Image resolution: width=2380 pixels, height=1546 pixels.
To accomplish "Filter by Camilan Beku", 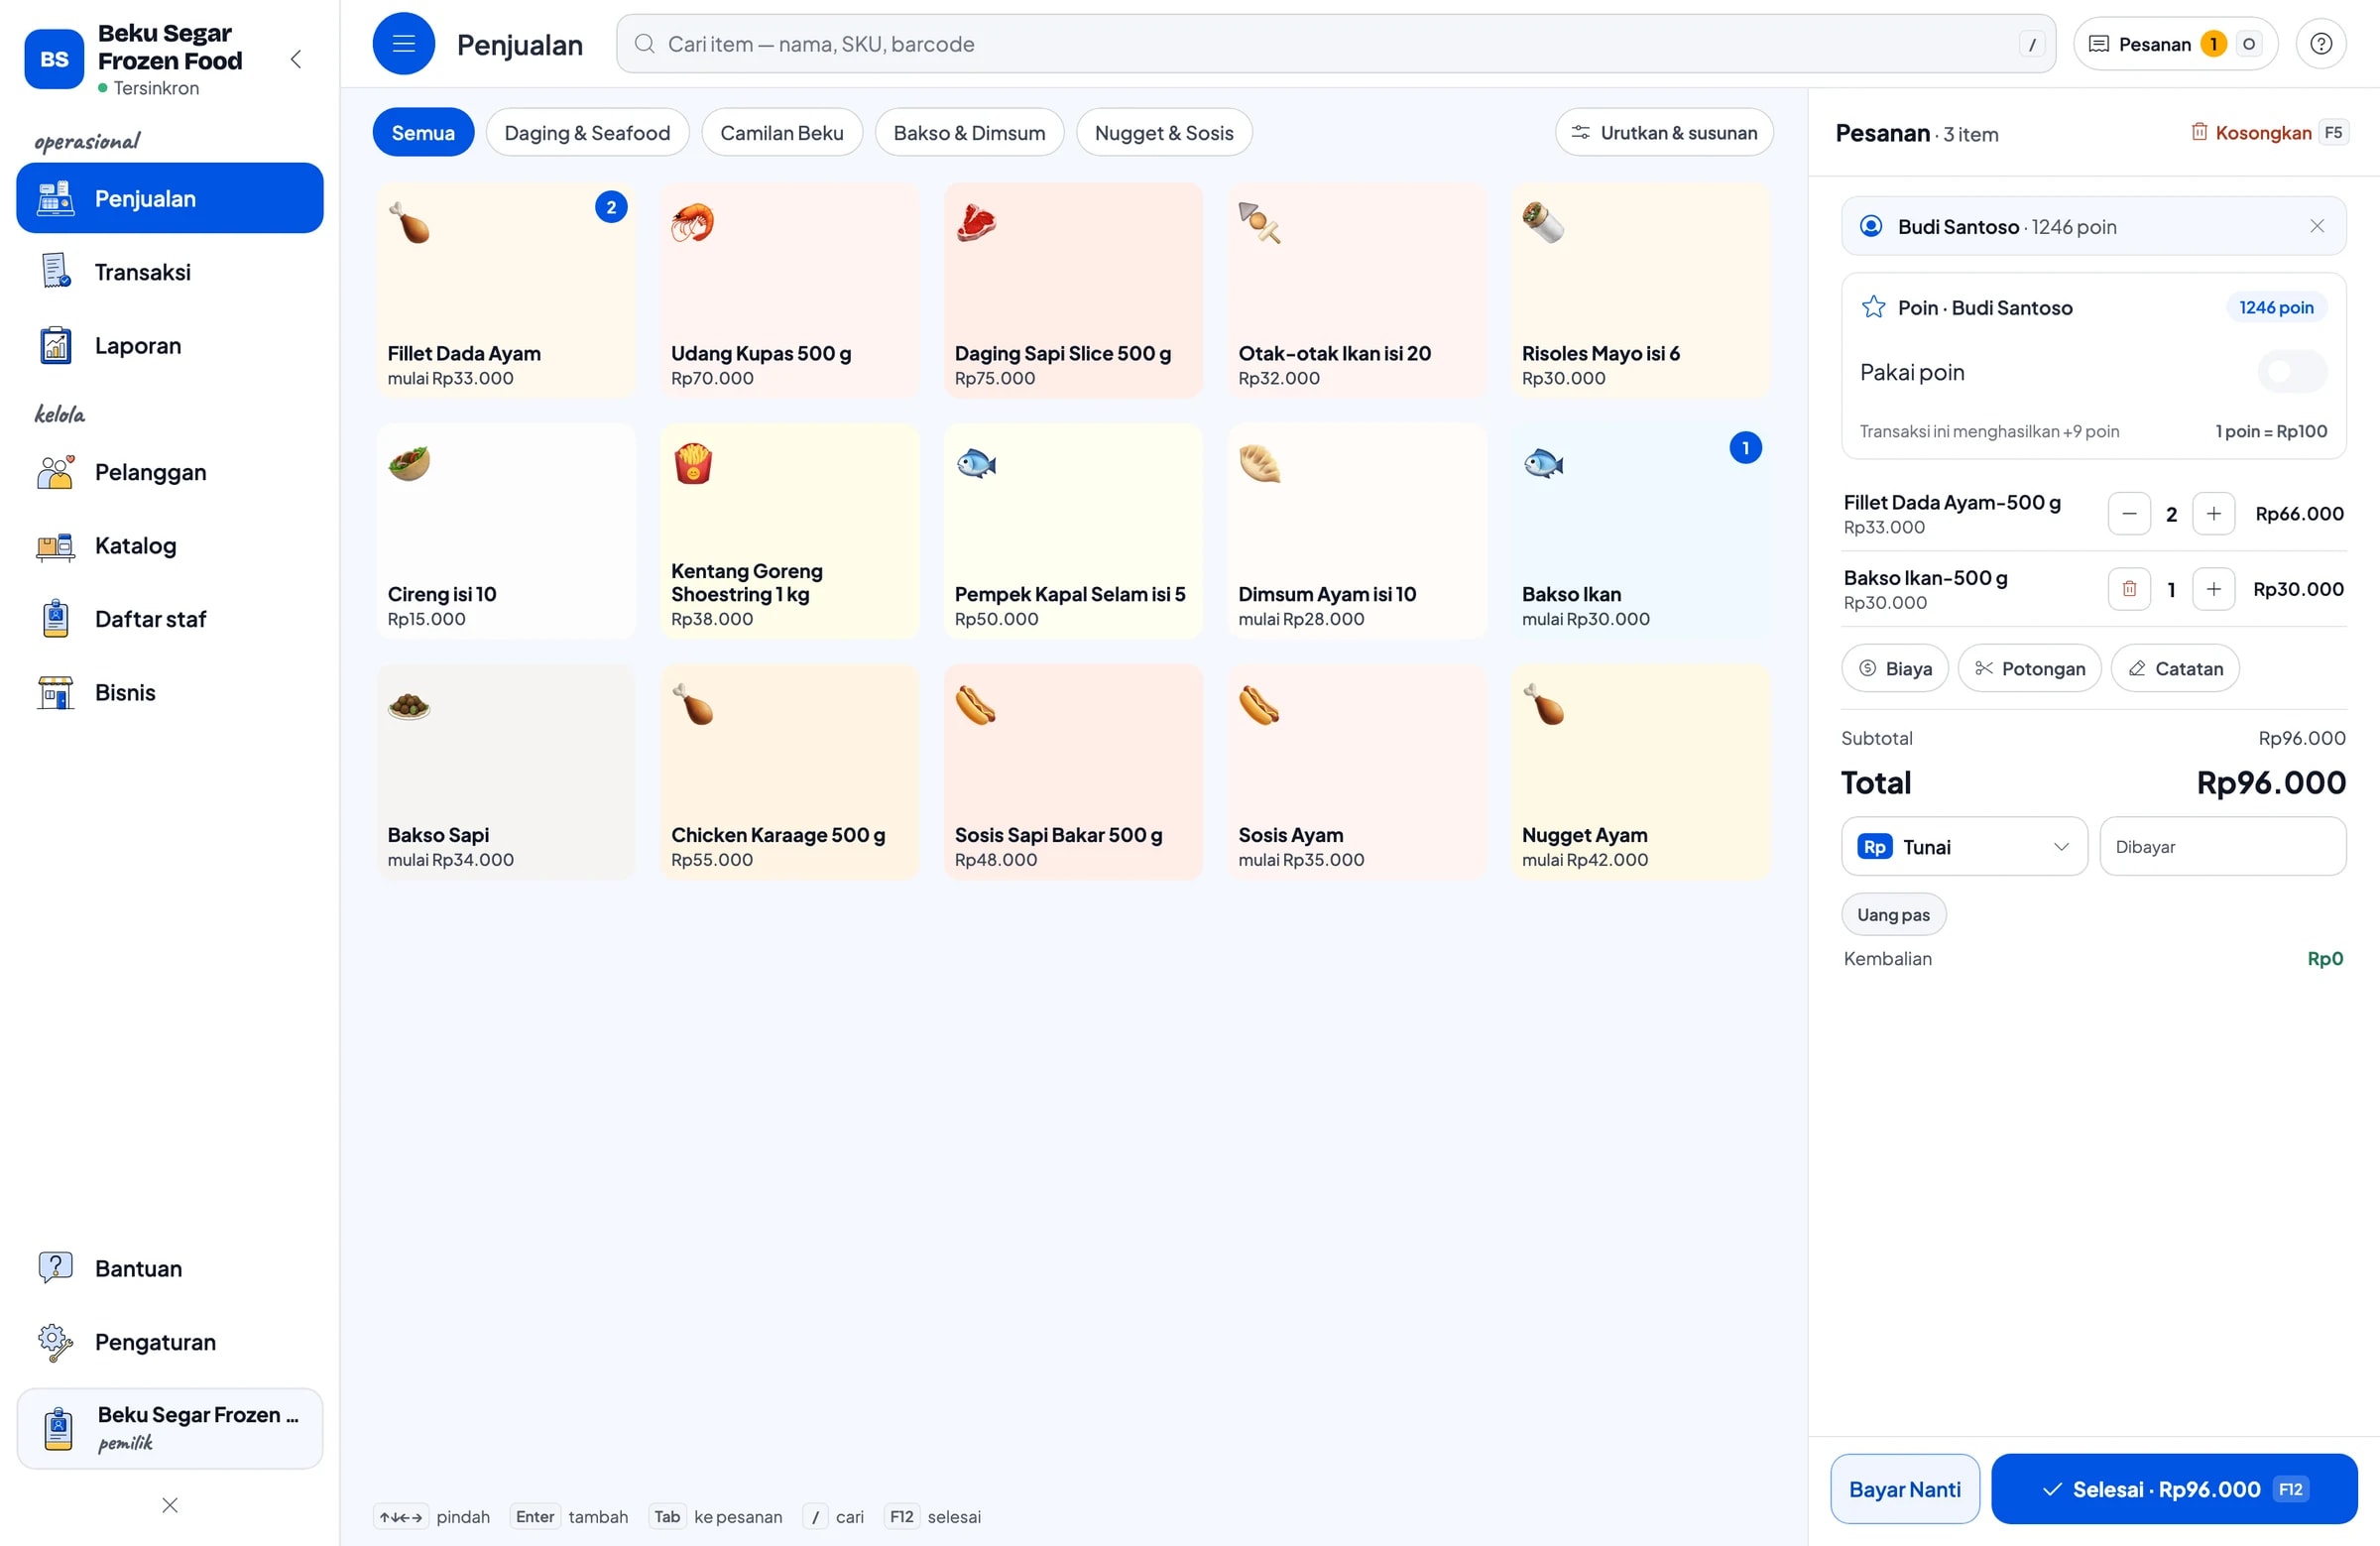I will [x=781, y=132].
